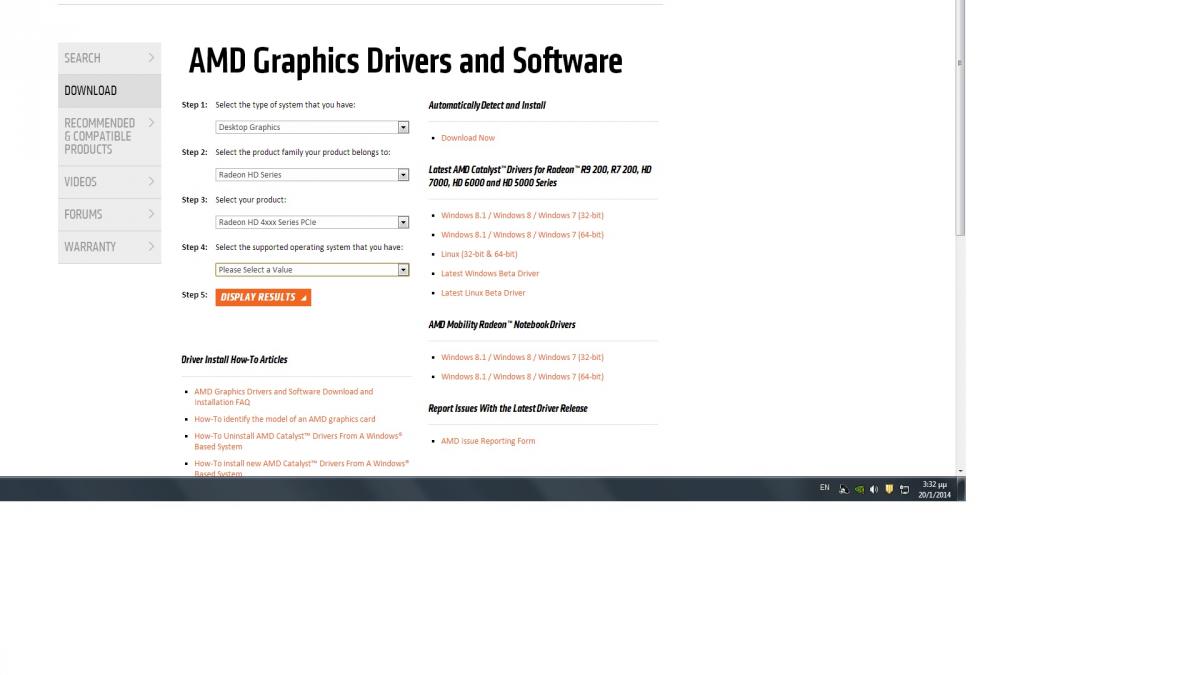Click 'Report Issues With the Latest Driver Release' heading
Viewport: 1200px width, 675px height.
pos(508,409)
